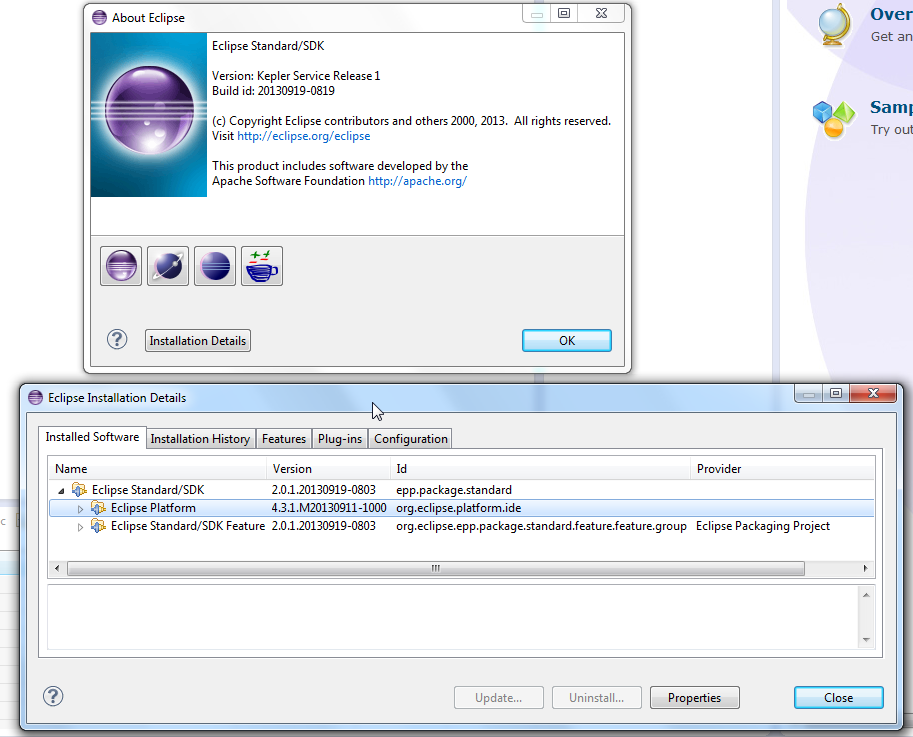Click the globe Overview icon in Welcome page
The width and height of the screenshot is (913, 737).
tap(836, 24)
